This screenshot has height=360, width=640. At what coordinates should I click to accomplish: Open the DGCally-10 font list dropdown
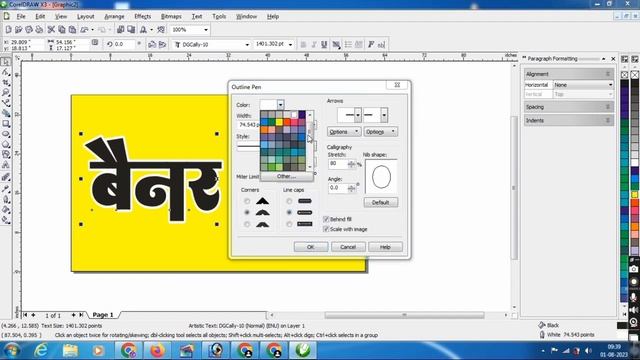pyautogui.click(x=247, y=44)
